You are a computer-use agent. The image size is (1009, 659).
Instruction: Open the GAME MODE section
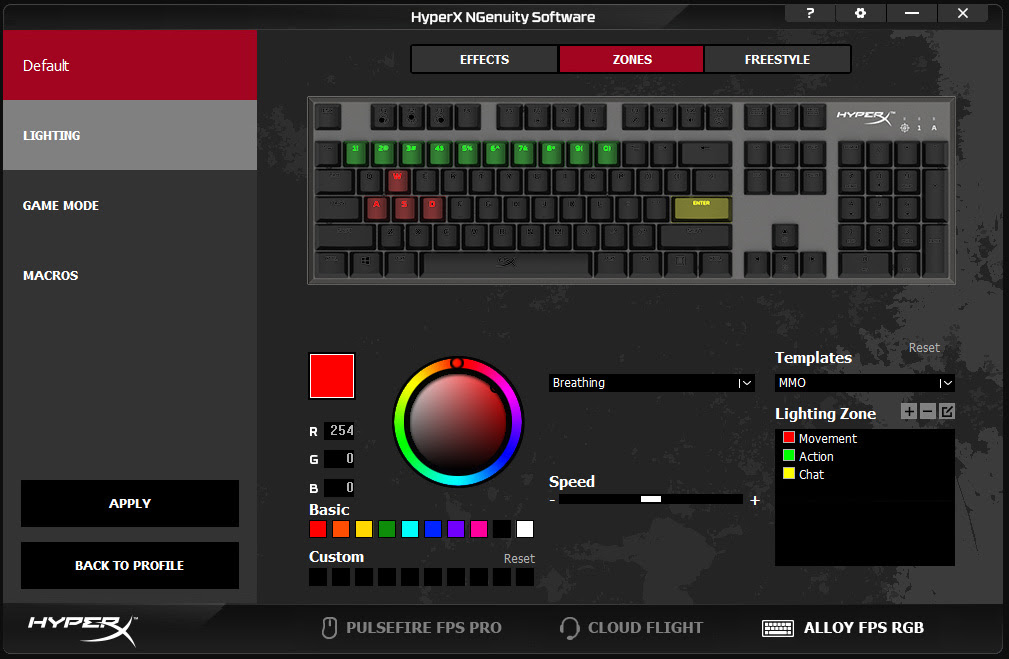tap(61, 205)
